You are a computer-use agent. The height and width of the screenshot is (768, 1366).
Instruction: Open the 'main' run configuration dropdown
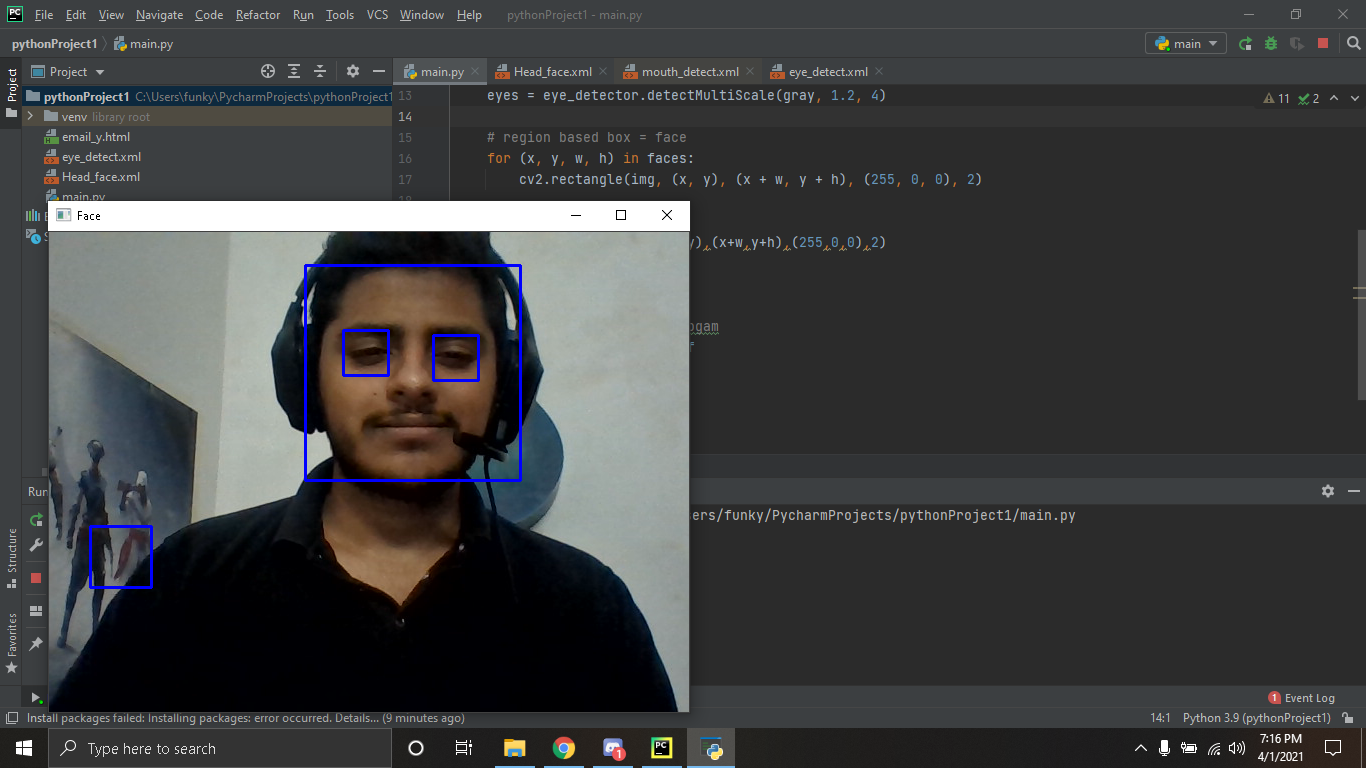tap(1187, 44)
